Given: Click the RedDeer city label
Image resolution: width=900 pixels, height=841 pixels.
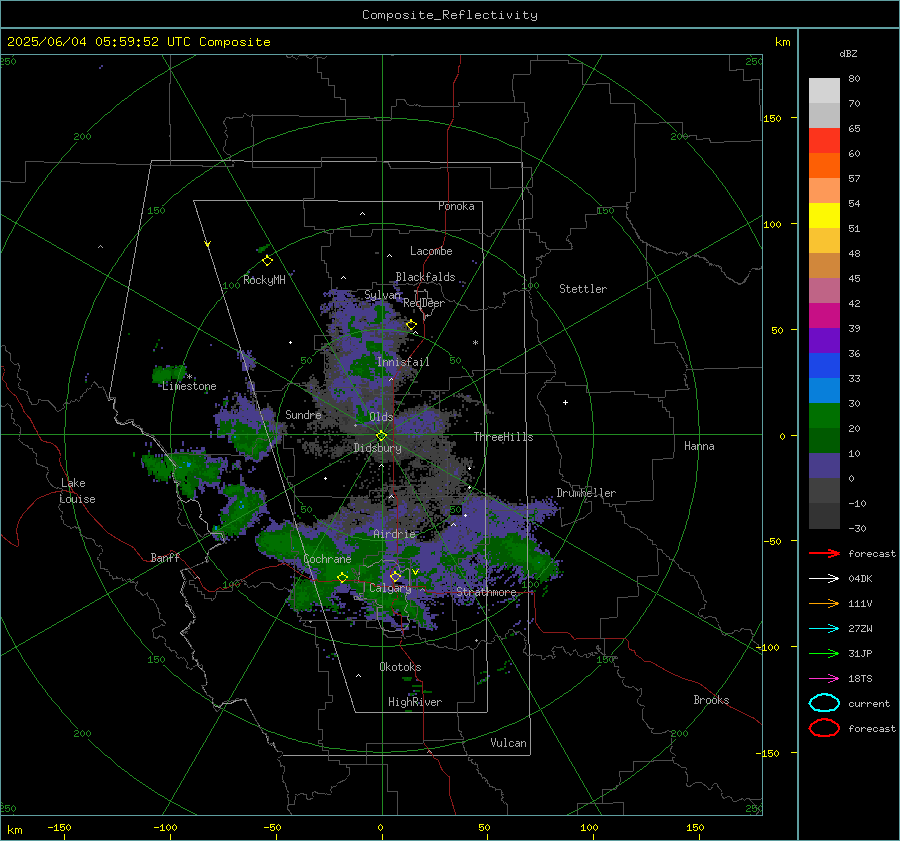Looking at the screenshot, I should 424,303.
